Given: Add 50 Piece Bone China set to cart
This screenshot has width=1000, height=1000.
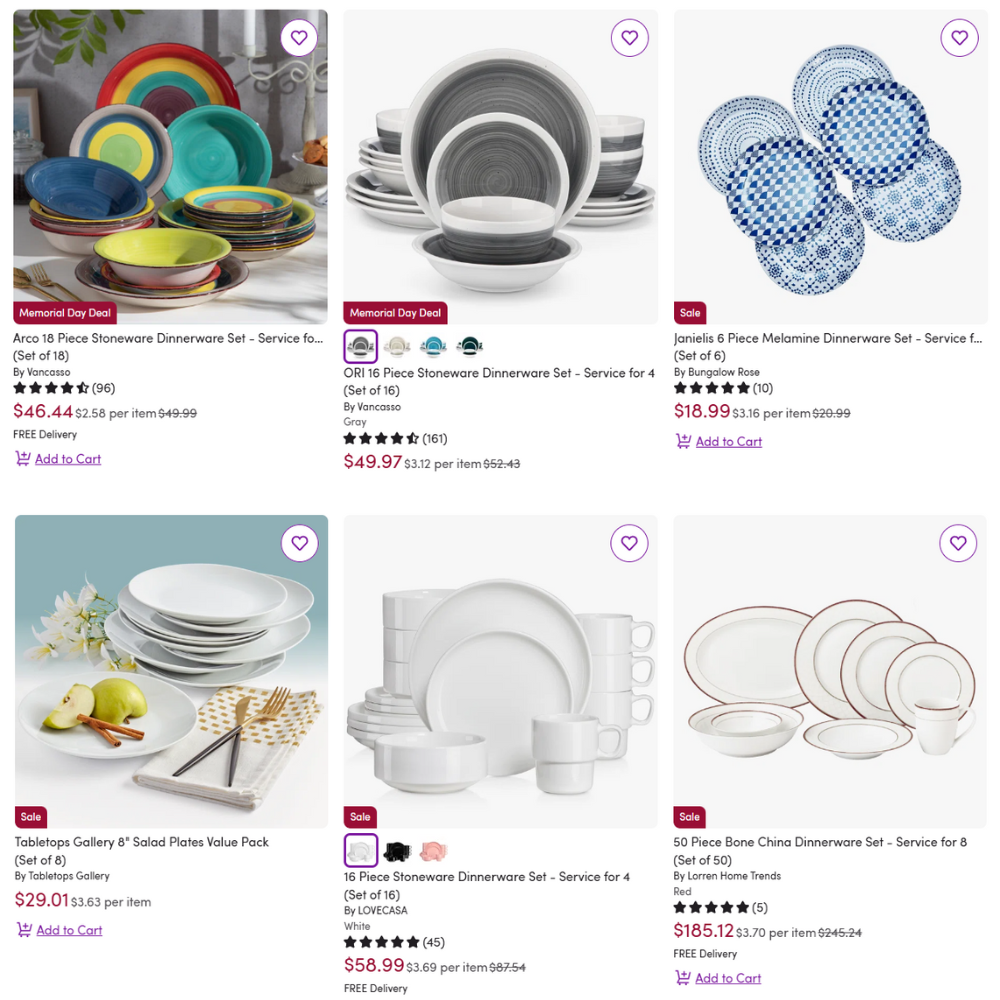Looking at the screenshot, I should tap(728, 978).
